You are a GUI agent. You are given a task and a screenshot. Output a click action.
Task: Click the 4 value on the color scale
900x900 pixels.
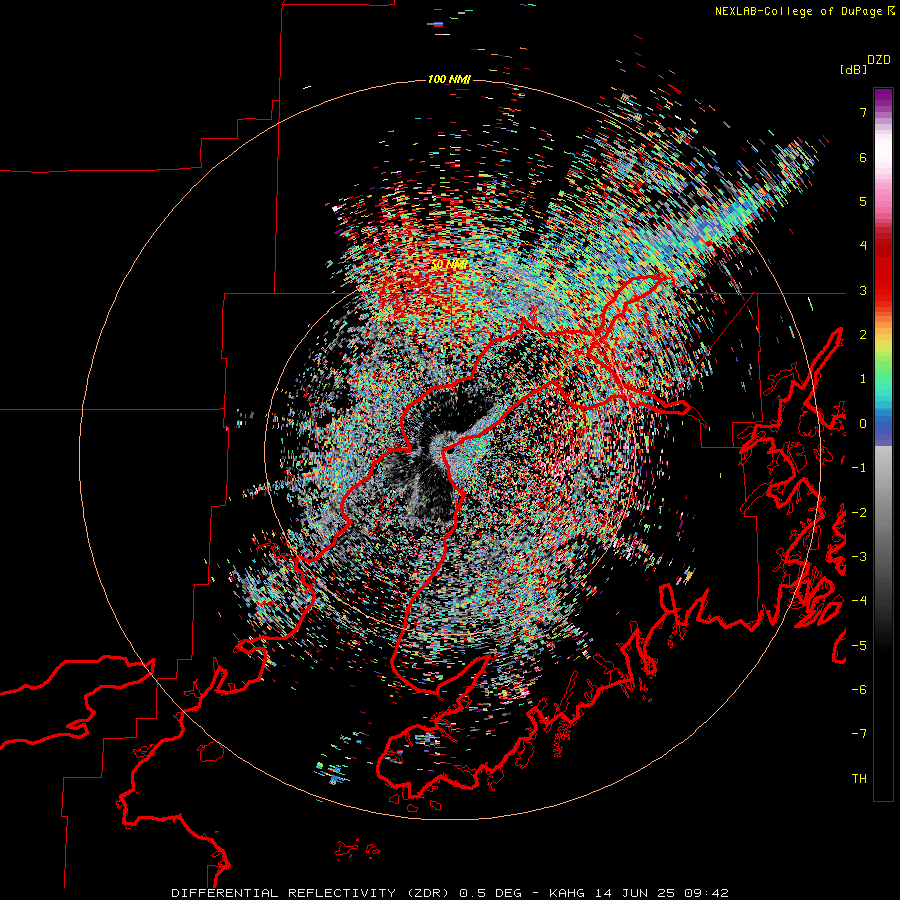pyautogui.click(x=863, y=246)
